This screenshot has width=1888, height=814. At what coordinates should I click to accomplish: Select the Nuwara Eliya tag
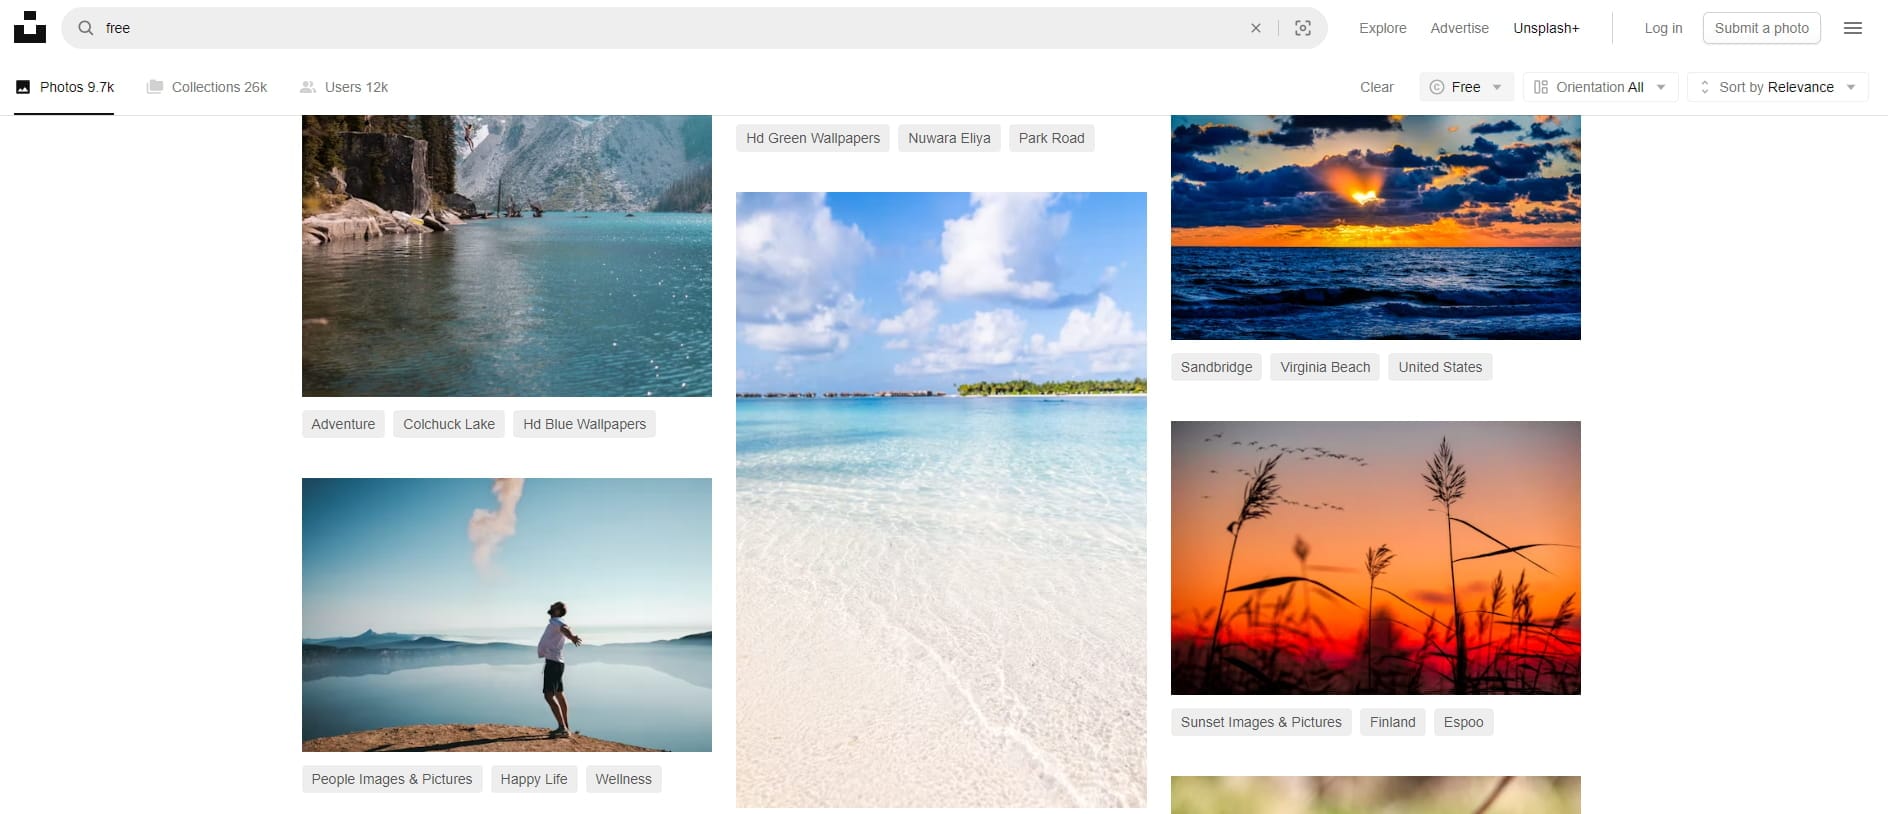pyautogui.click(x=949, y=138)
